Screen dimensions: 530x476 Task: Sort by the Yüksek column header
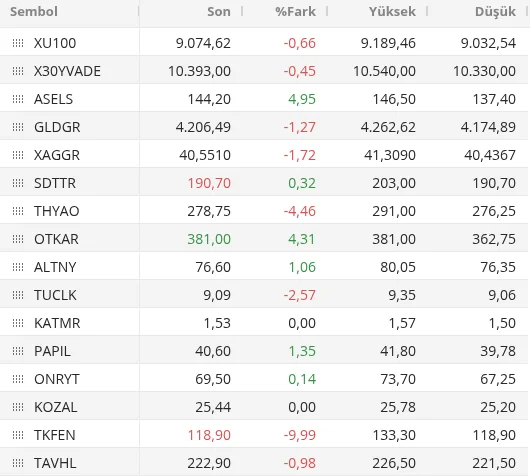click(x=392, y=11)
